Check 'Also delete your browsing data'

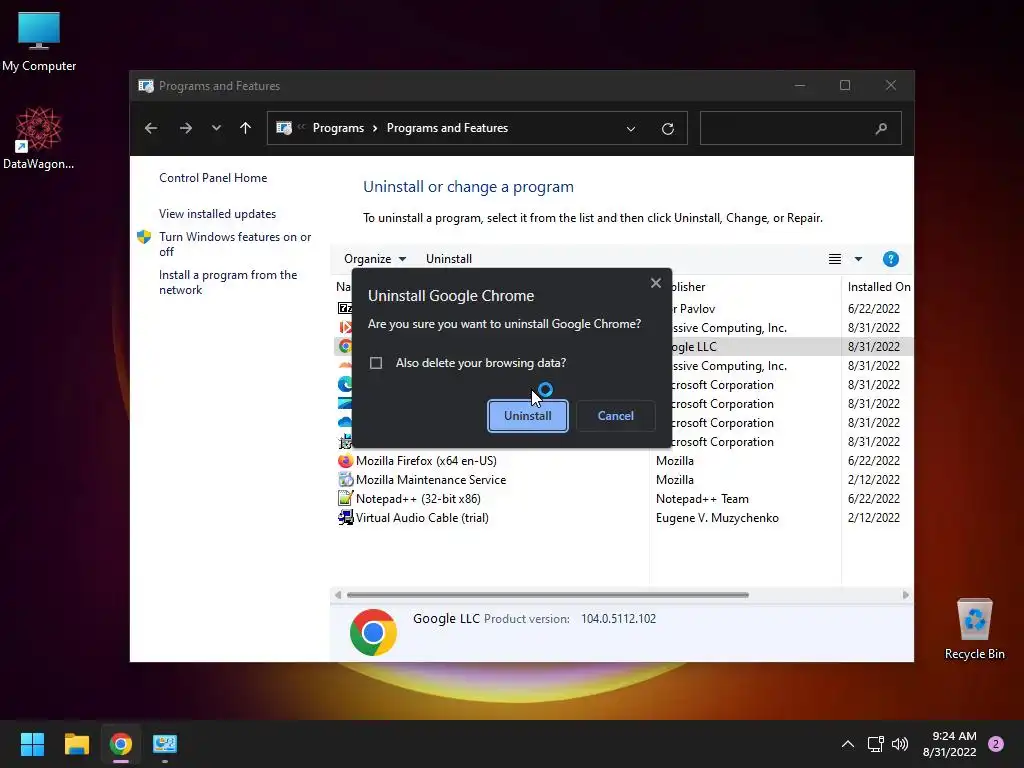[376, 363]
